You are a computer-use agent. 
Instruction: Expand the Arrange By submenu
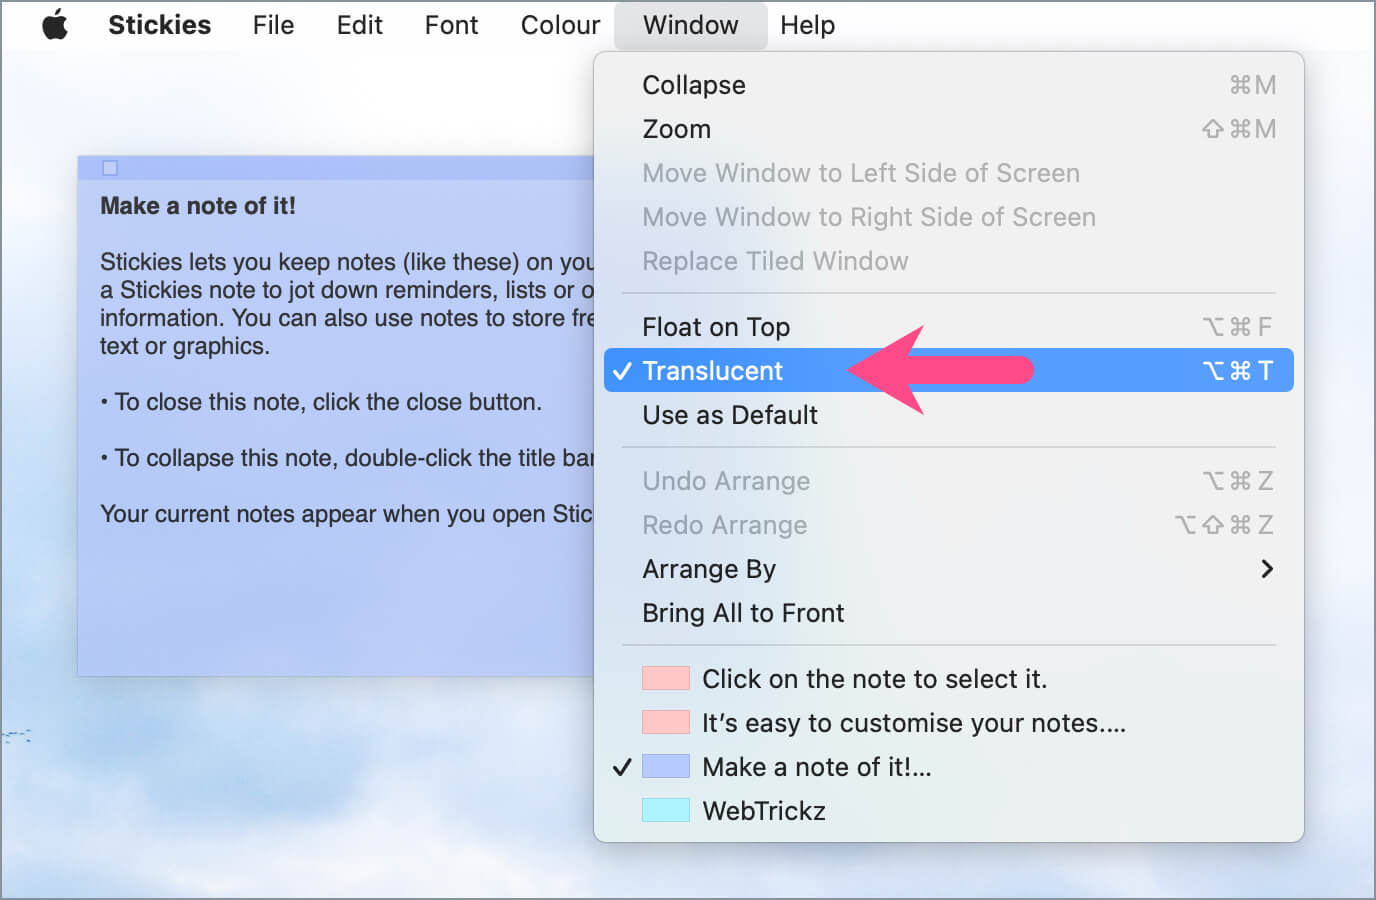[709, 569]
